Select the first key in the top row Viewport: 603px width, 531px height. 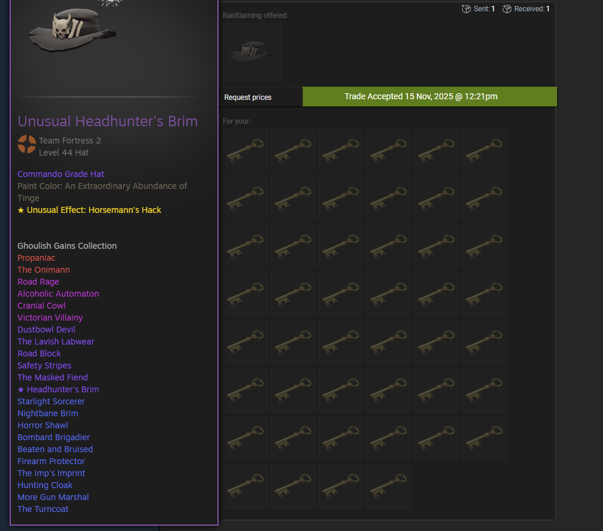pos(245,151)
